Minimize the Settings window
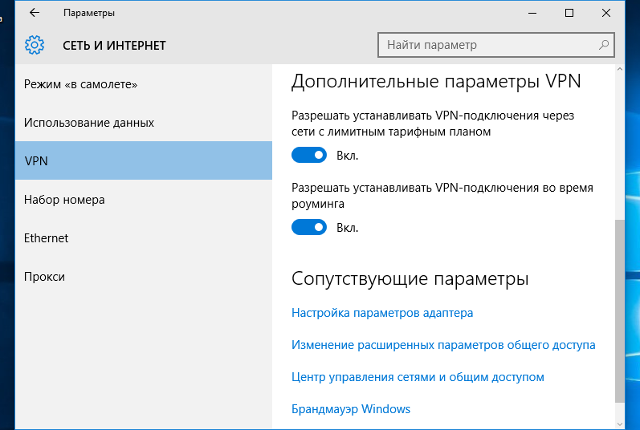Viewport: 640px width, 430px height. coord(523,13)
